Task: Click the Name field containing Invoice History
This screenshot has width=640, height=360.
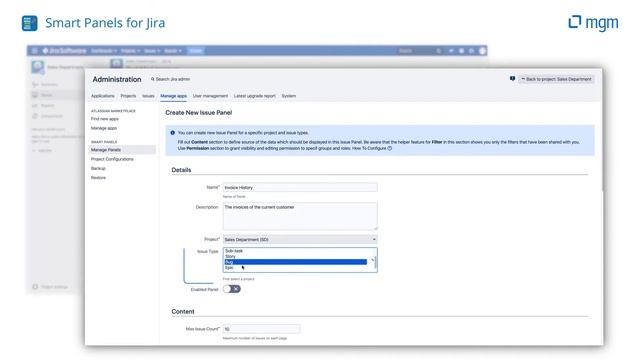Action: [300, 187]
